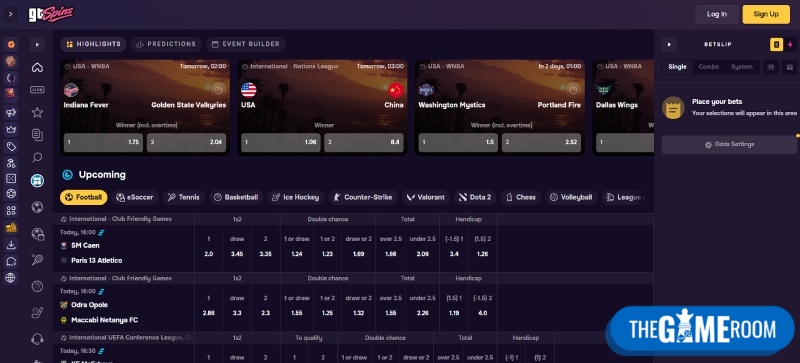
Task: Select the highlighted blue grid sports icon
Action: (x=37, y=180)
